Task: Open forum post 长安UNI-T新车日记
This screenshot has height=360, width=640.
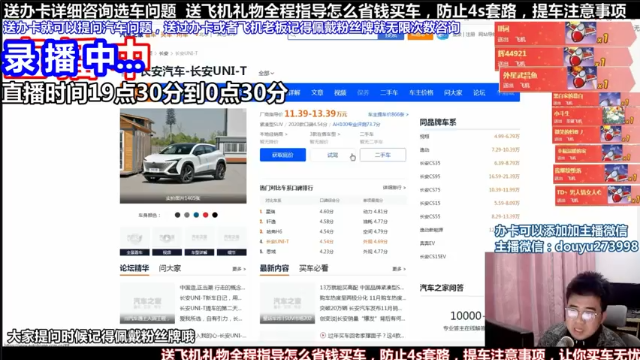Action: pyautogui.click(x=211, y=298)
